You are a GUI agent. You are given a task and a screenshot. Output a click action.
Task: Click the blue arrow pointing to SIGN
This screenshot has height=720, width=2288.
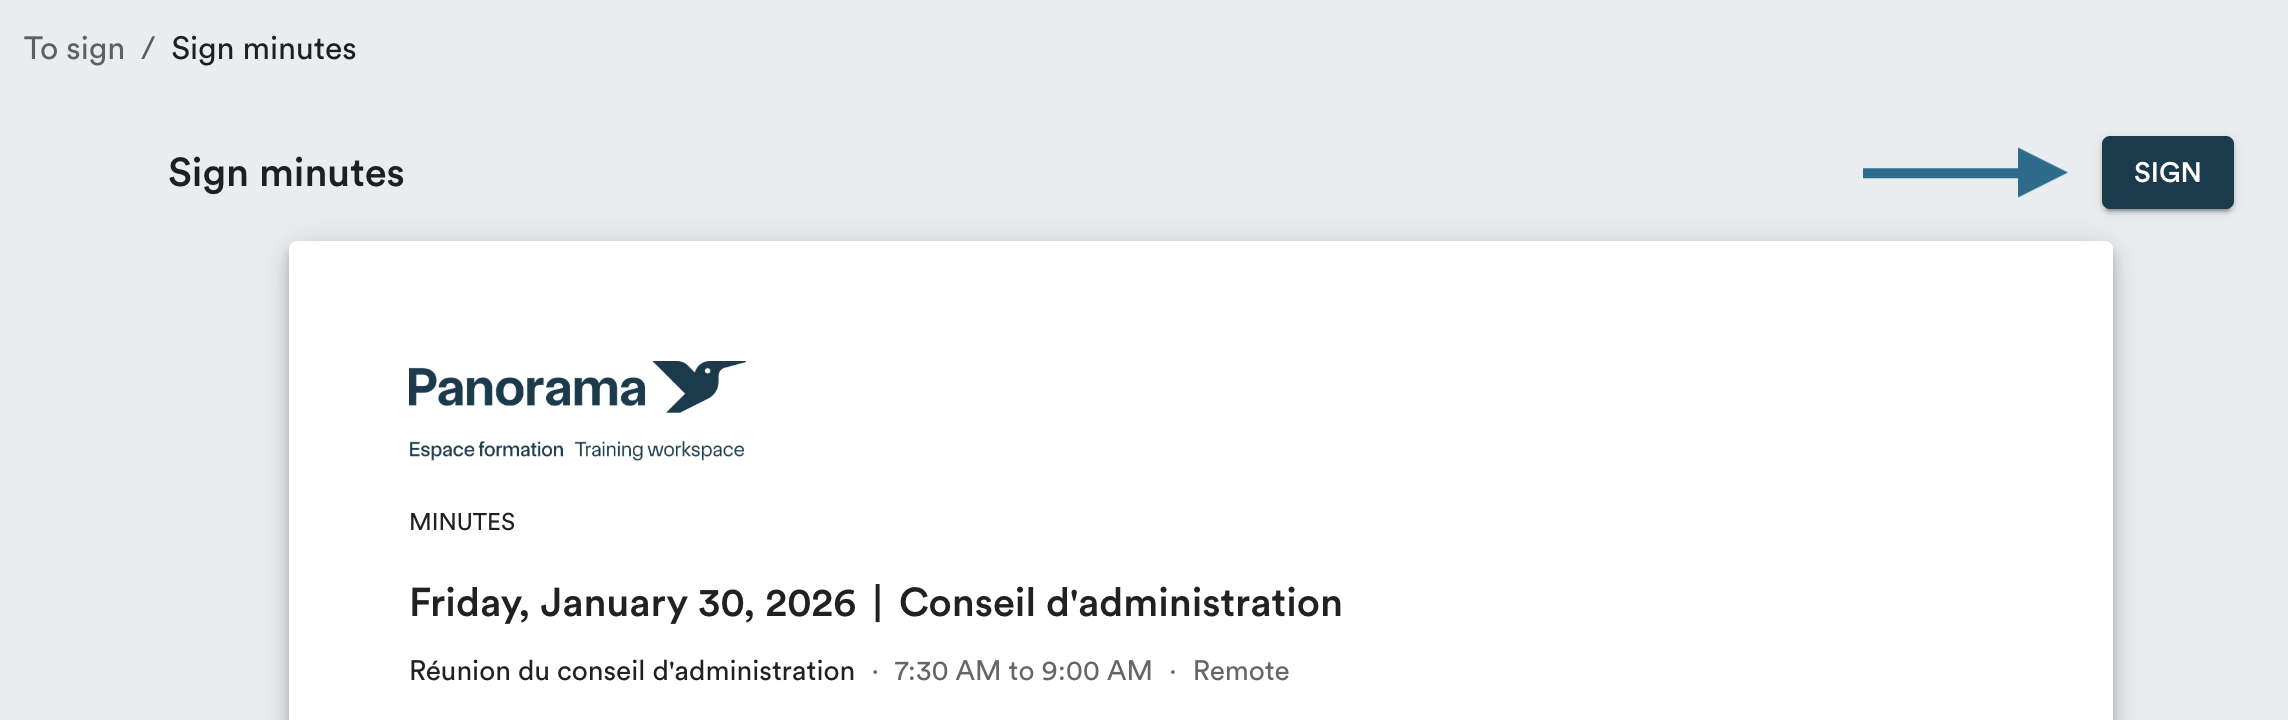tap(1964, 173)
